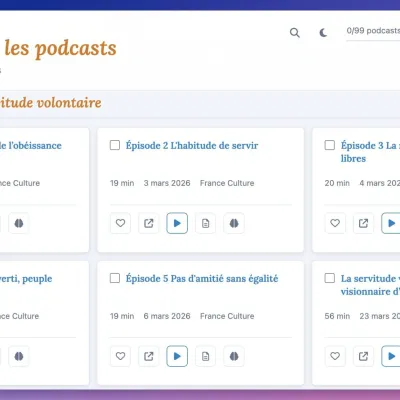Open the Épisode 3 title link
Screen dimensions: 400x400
pos(370,152)
